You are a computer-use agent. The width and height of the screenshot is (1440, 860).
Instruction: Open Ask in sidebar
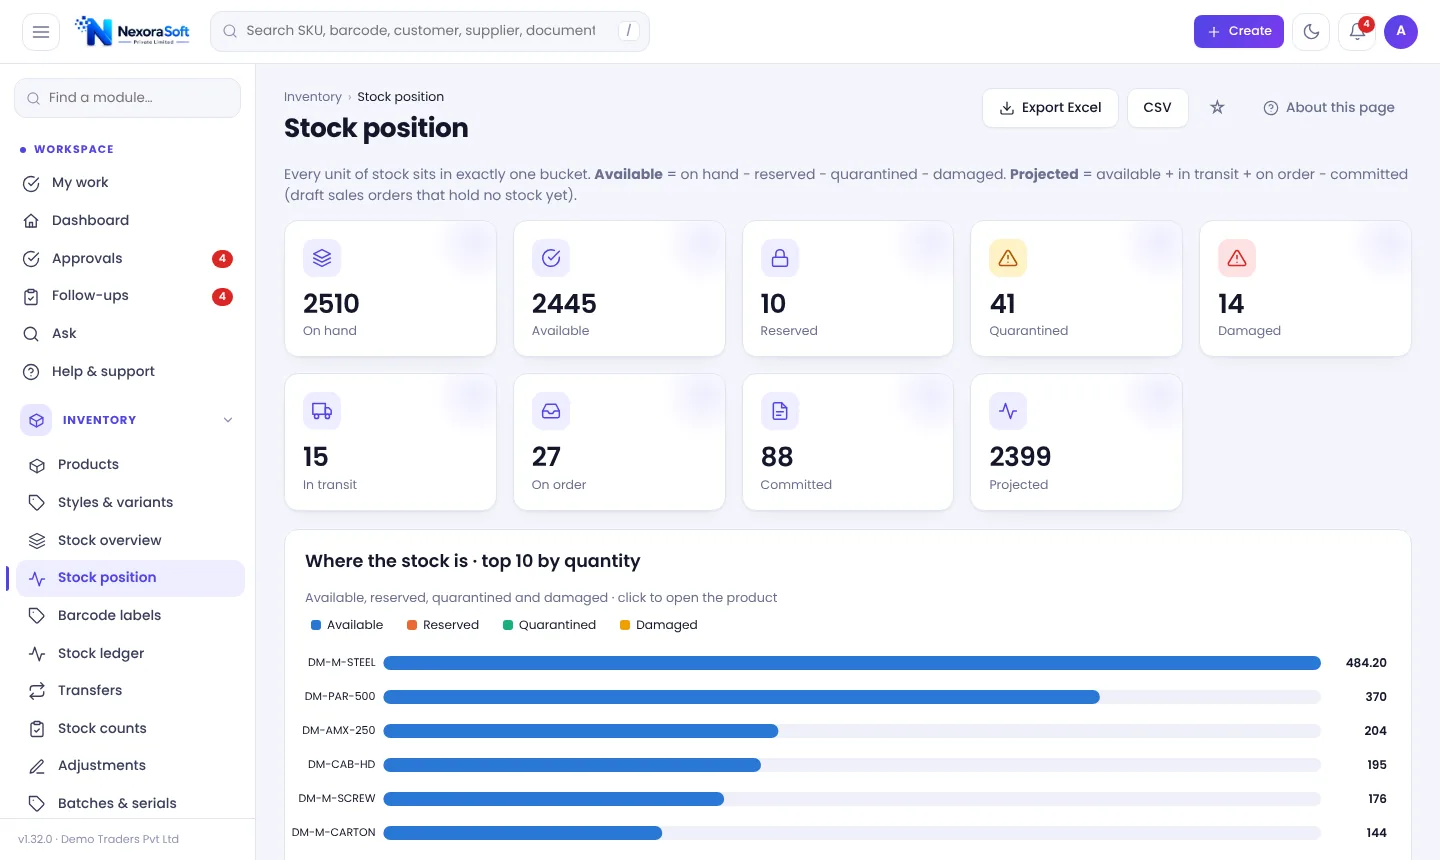click(127, 333)
